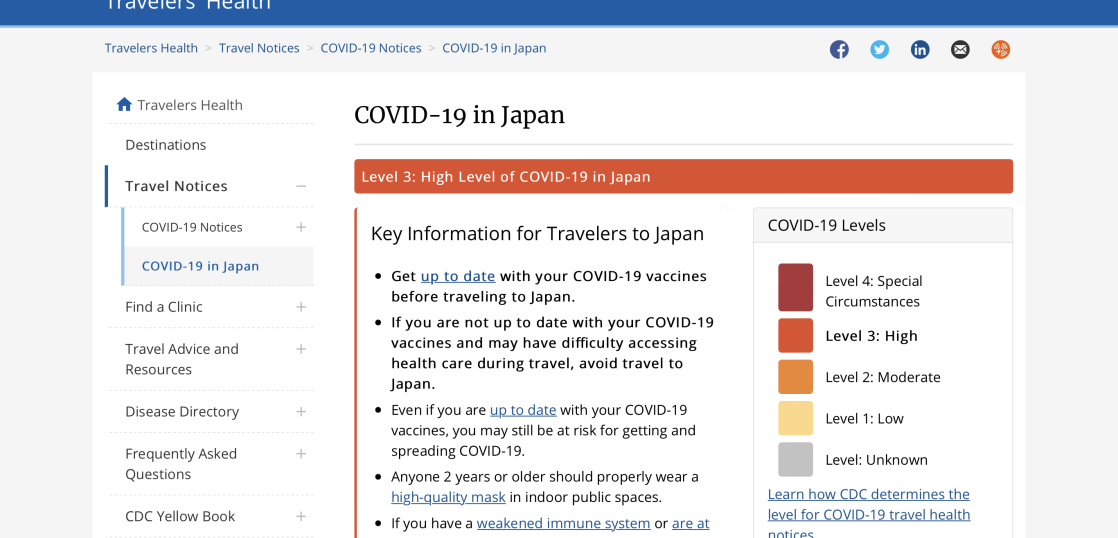Image resolution: width=1118 pixels, height=538 pixels.
Task: Open Destinations in the sidebar
Action: 166,145
